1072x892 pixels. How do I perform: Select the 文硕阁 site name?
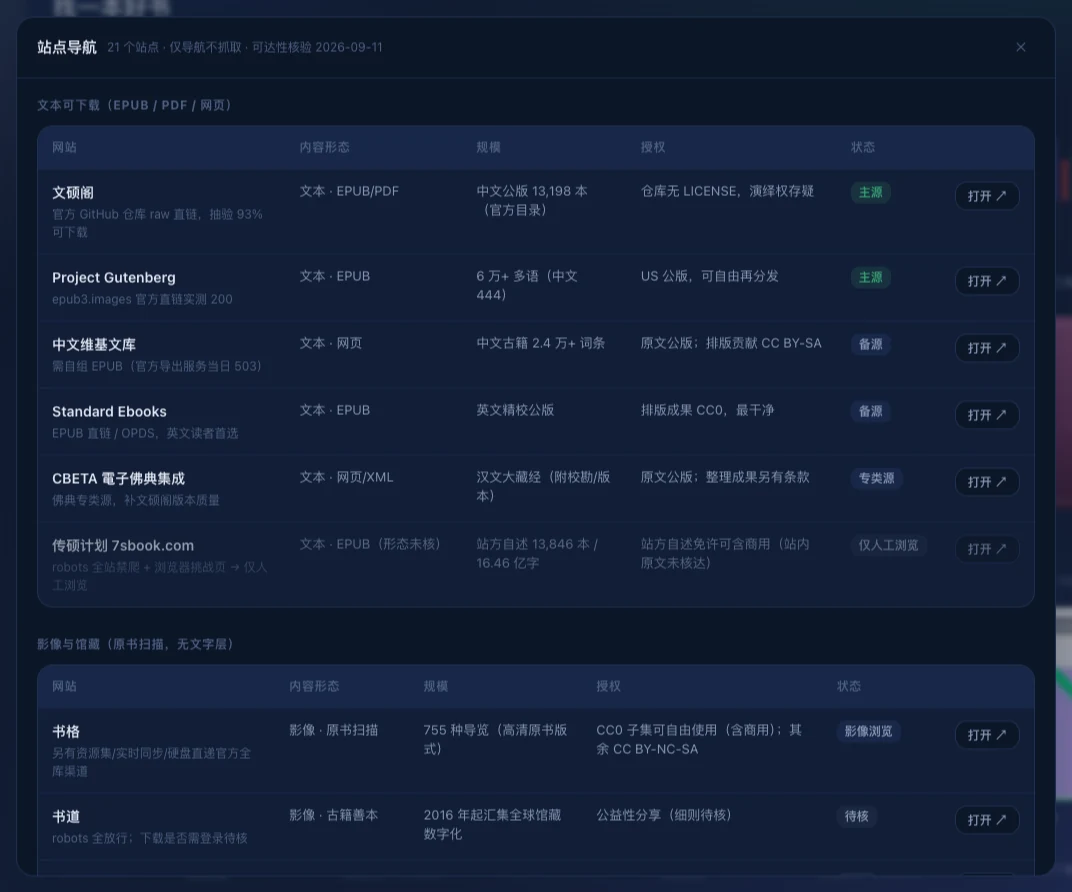[x=73, y=193]
